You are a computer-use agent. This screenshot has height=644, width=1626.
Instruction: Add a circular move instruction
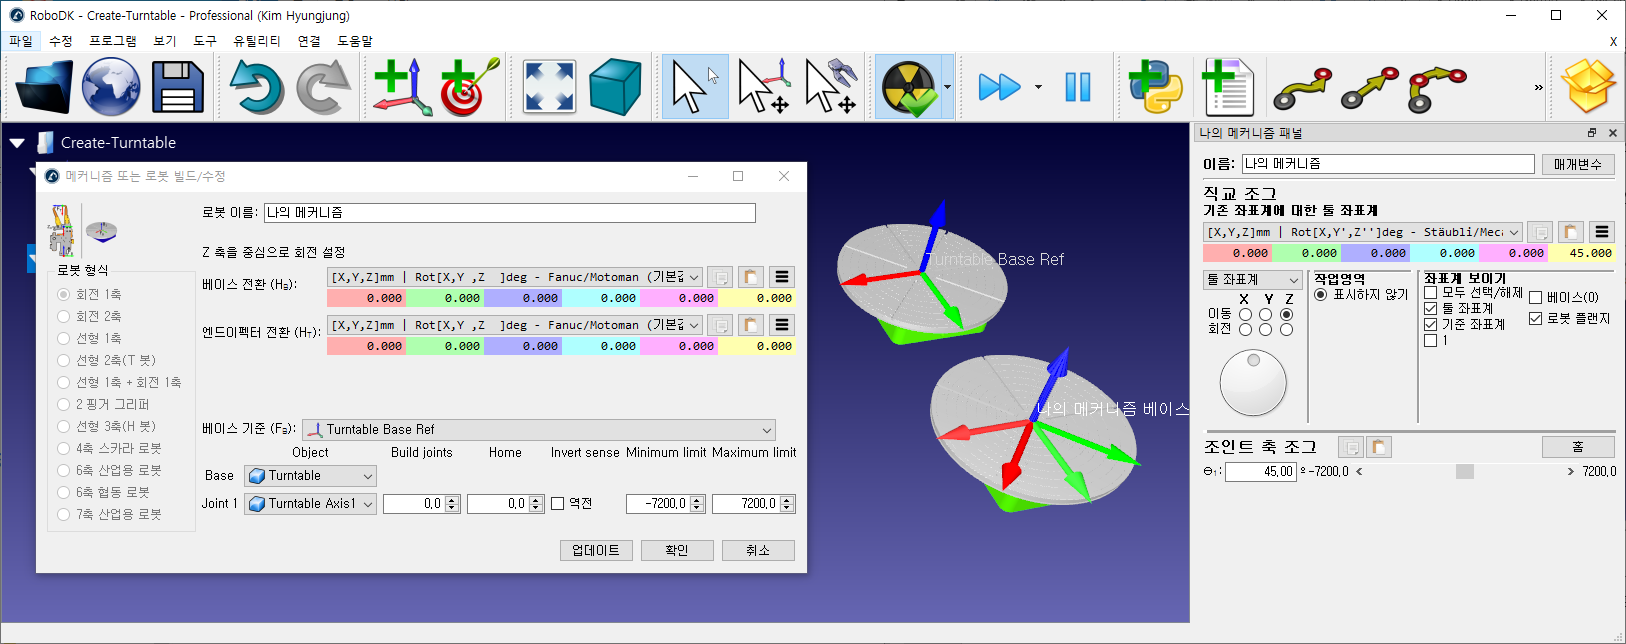pyautogui.click(x=1437, y=88)
